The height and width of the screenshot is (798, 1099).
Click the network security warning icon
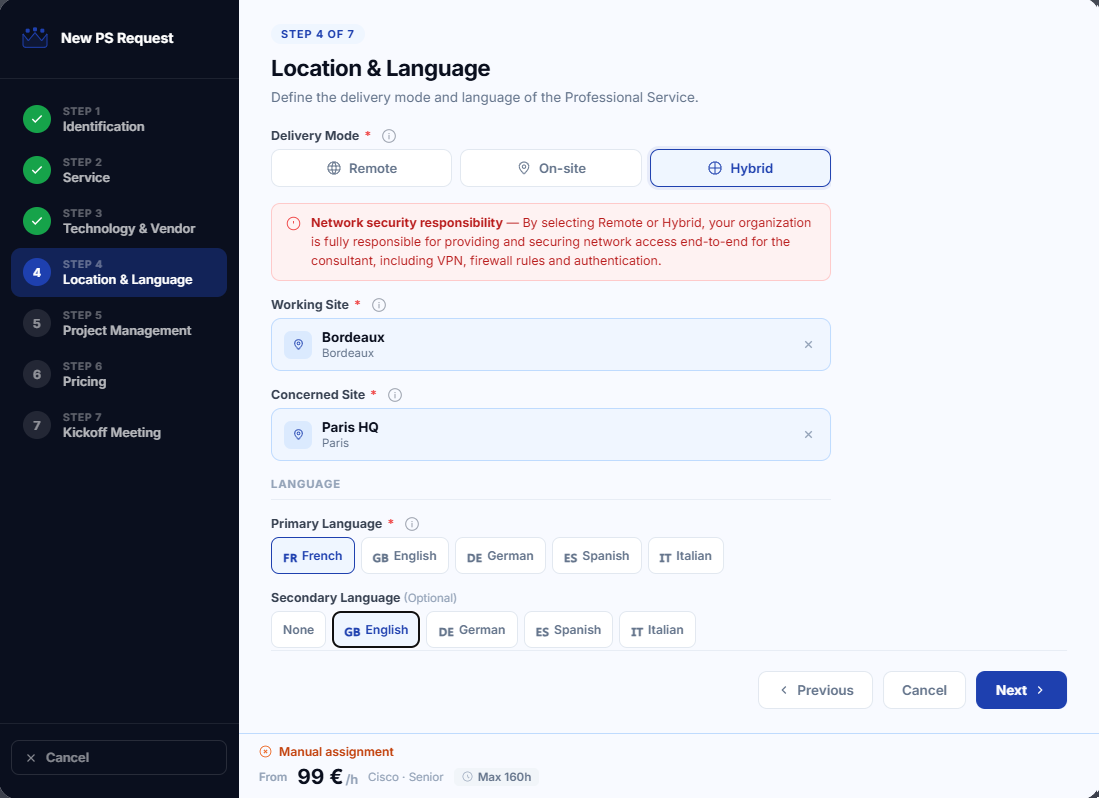tap(294, 223)
